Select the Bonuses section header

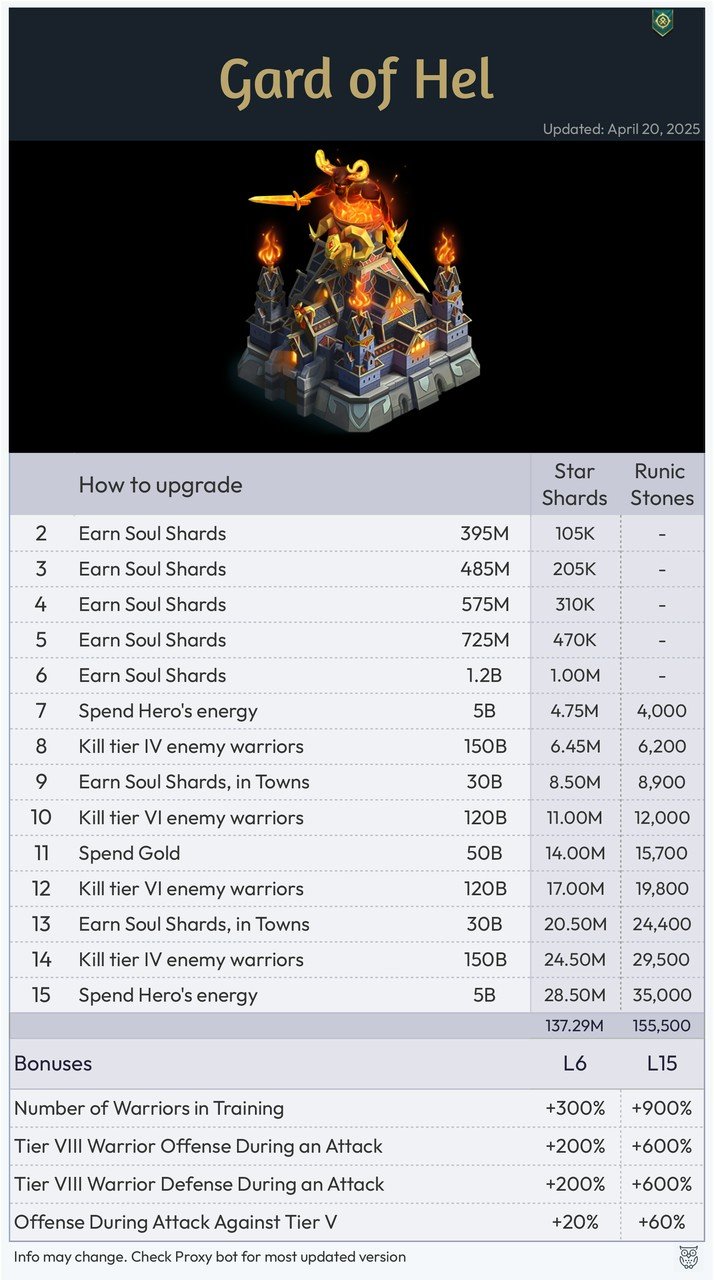pyautogui.click(x=53, y=1063)
